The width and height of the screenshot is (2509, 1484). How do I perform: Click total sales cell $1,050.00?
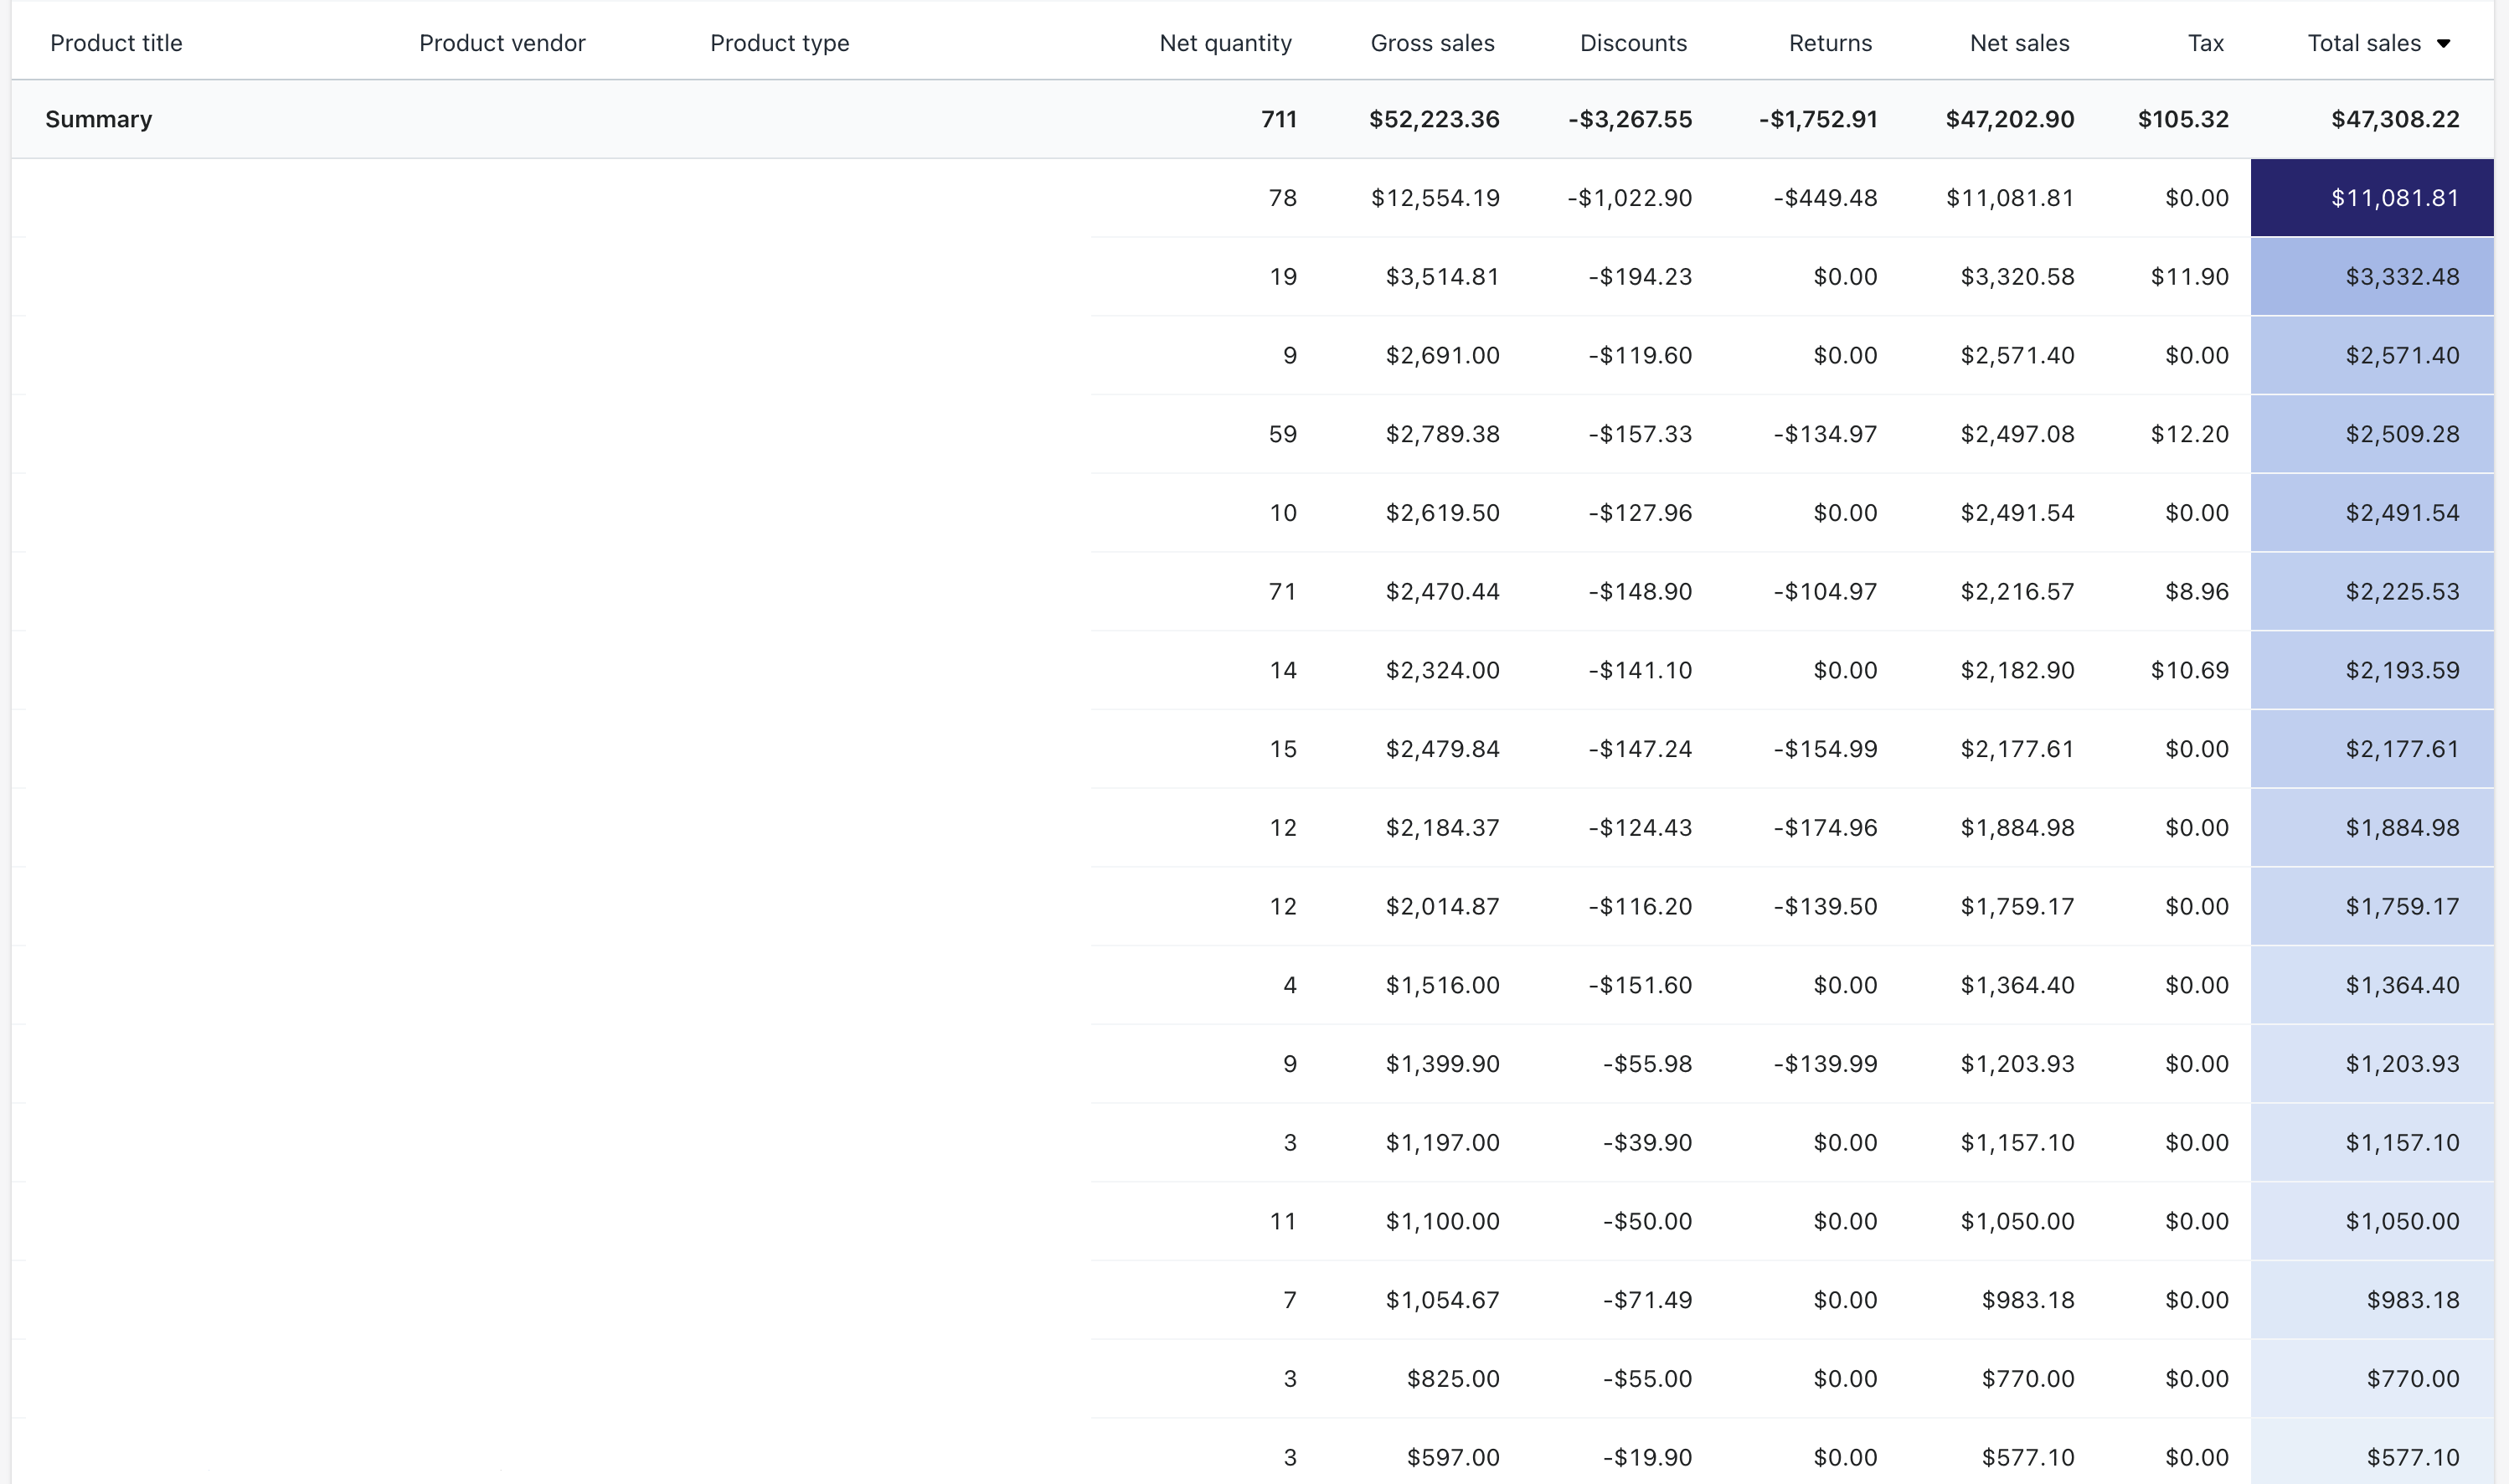[2372, 1221]
